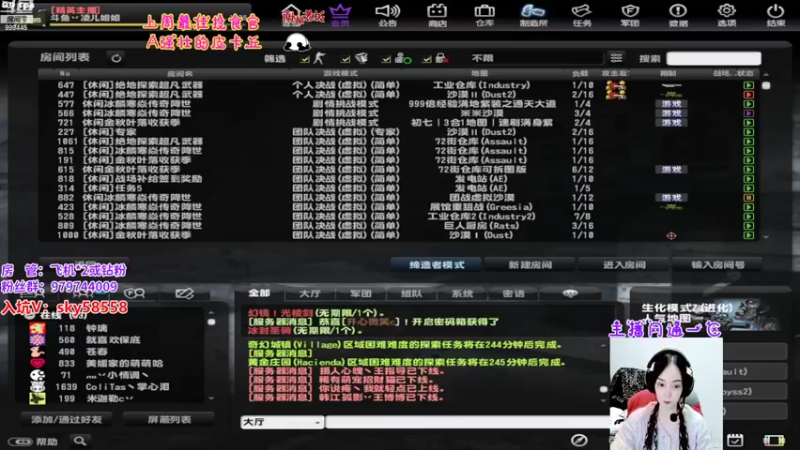800x450 pixels.
Task: Toggle the running soldier mode filter checkbox
Action: [305, 59]
